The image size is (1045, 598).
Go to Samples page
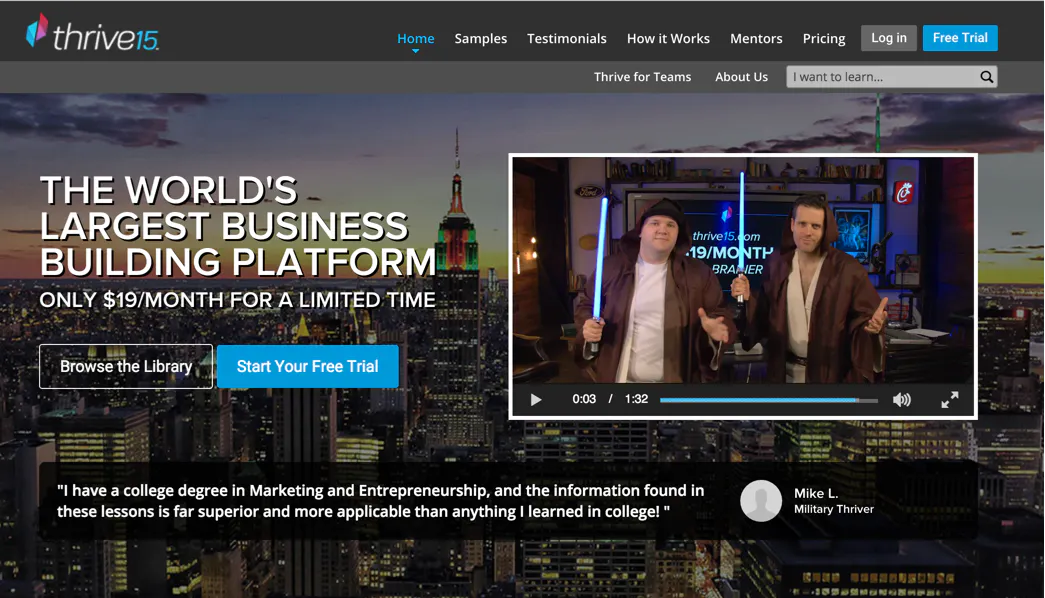pos(481,39)
